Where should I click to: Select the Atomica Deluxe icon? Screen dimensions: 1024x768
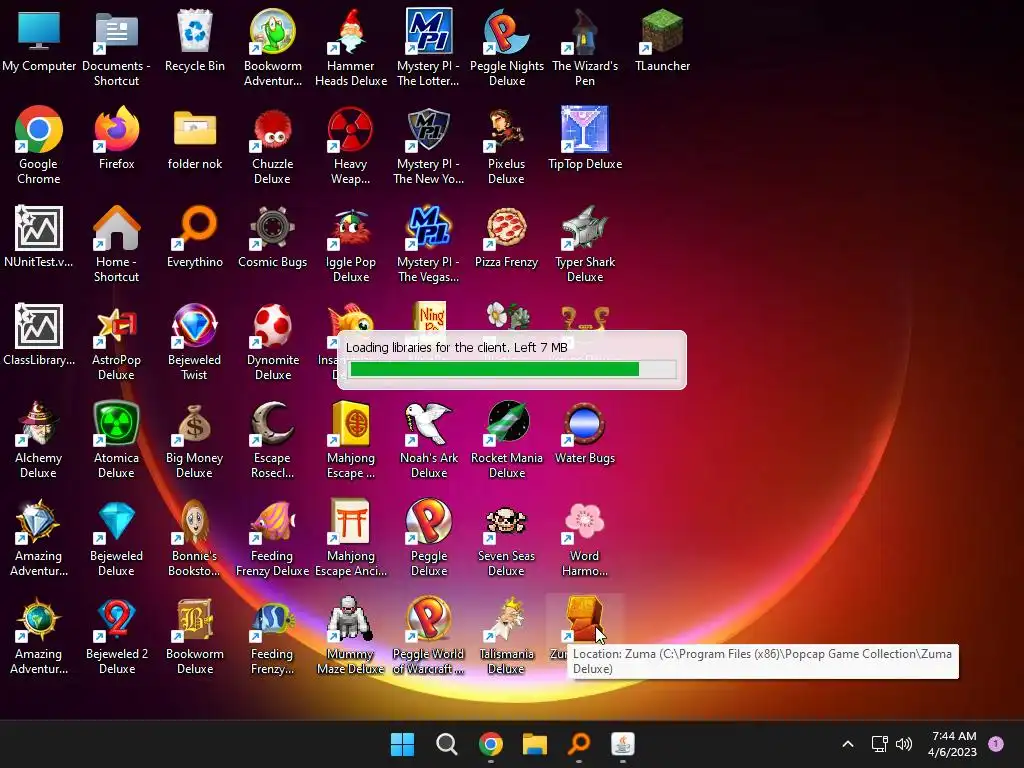[x=116, y=423]
